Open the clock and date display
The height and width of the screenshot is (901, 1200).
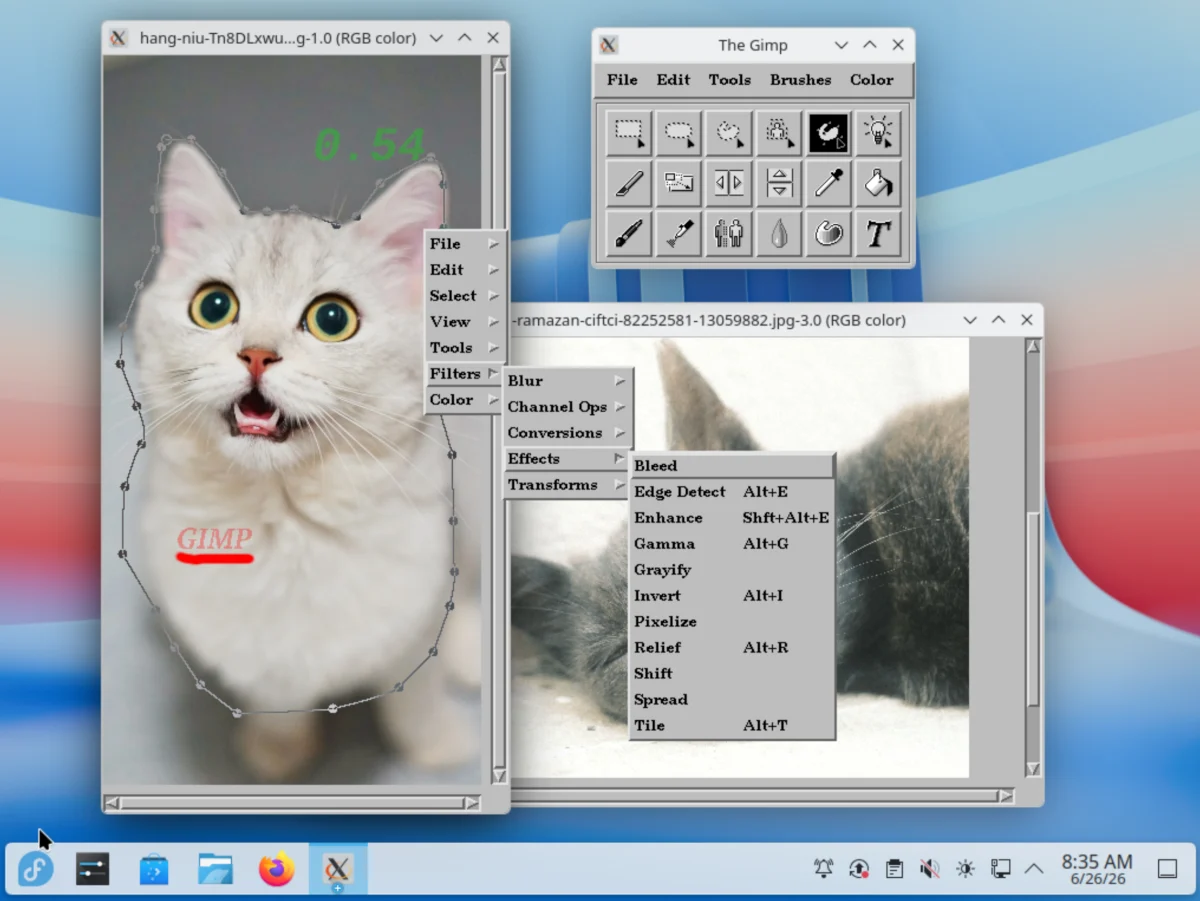tap(1097, 869)
